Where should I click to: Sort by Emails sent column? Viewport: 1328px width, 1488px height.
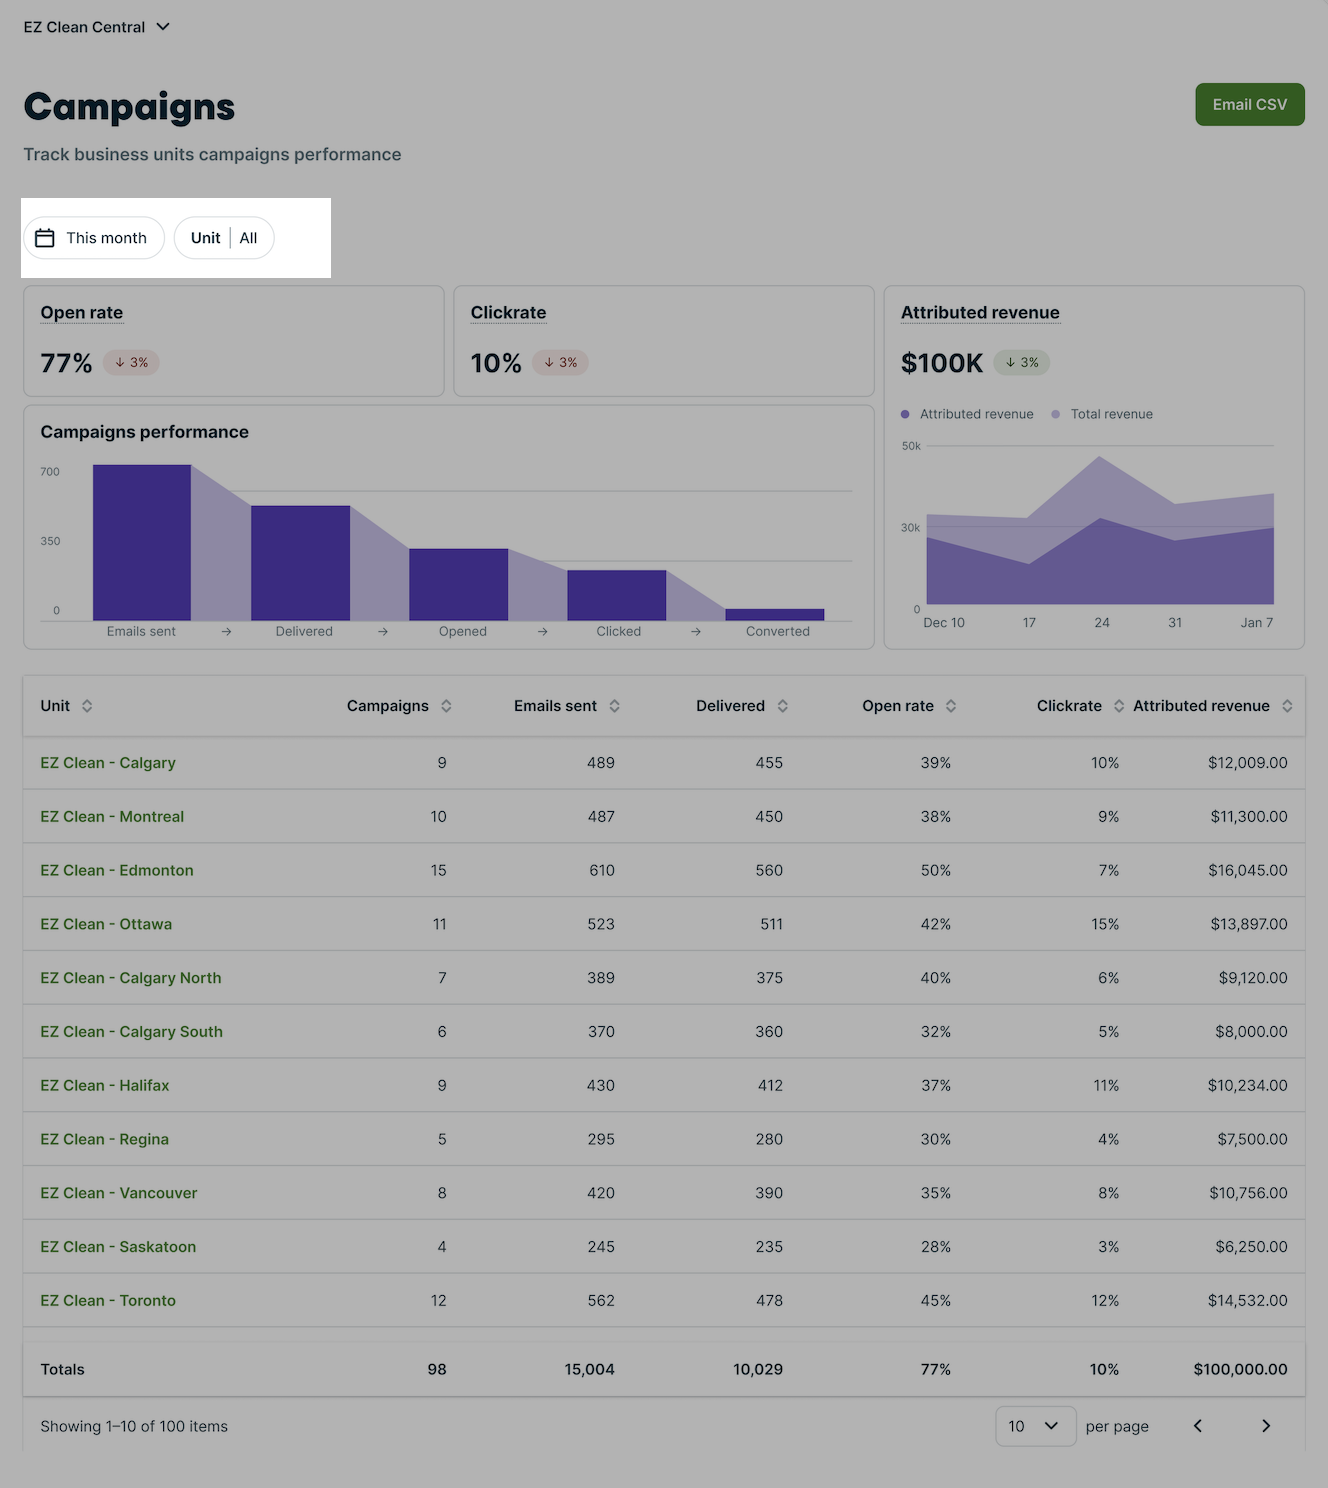click(614, 706)
